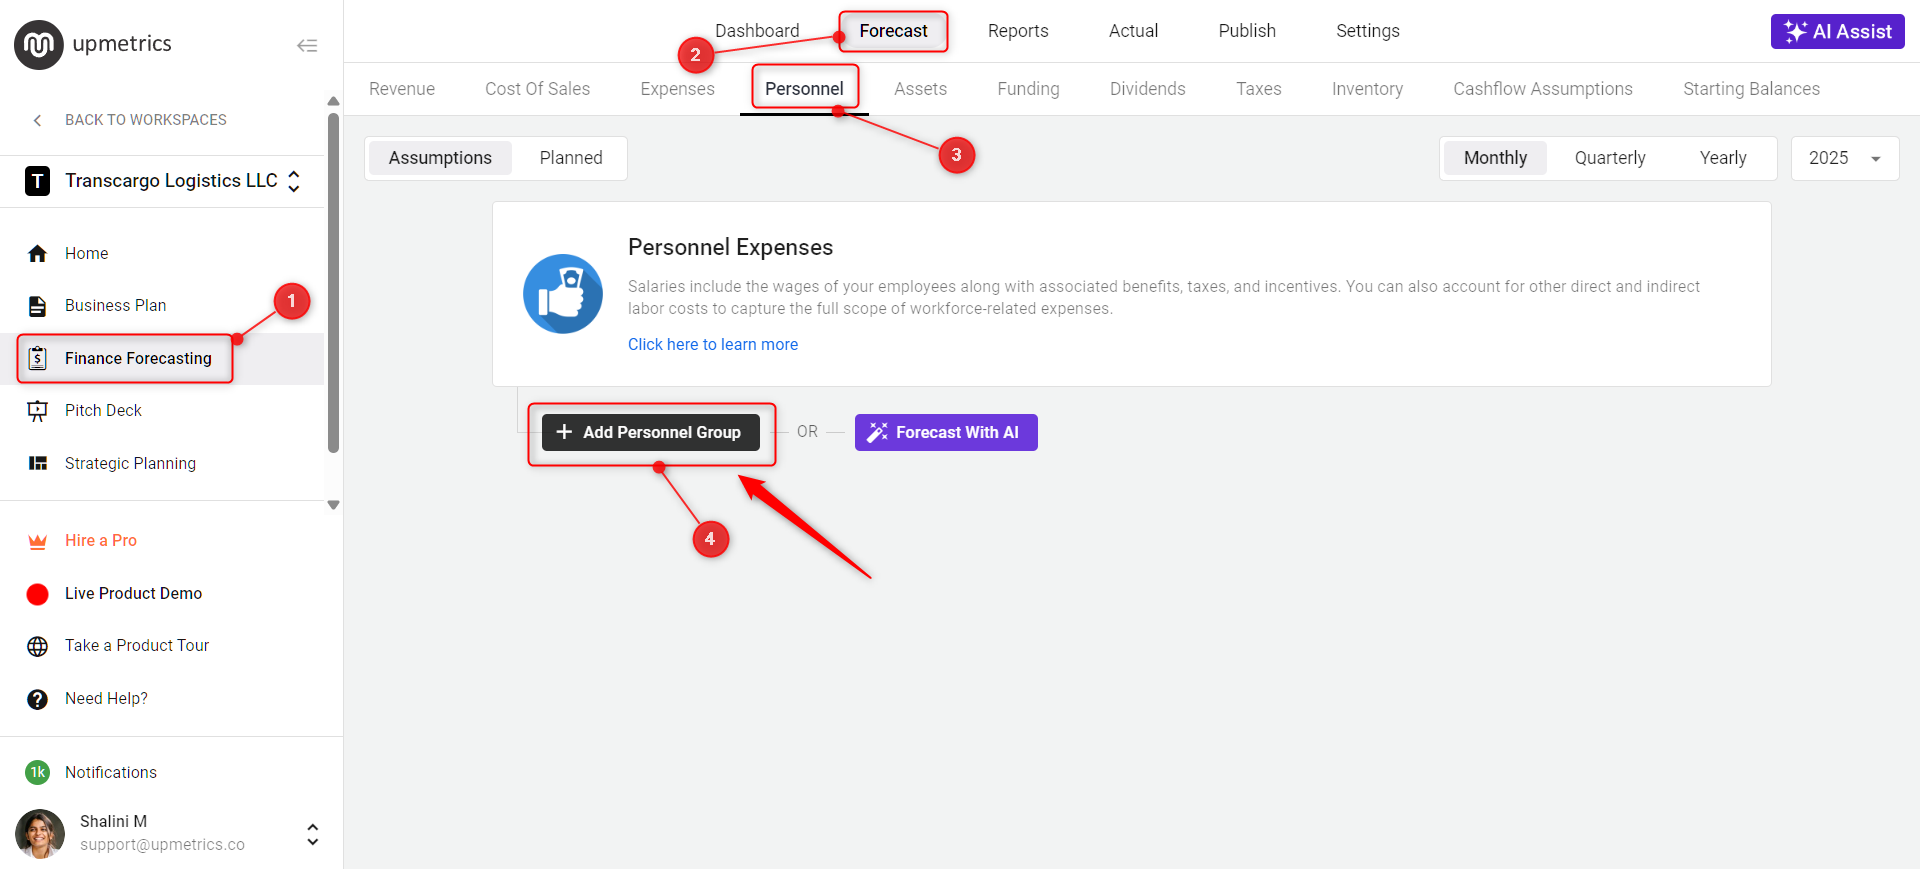Click the Home house icon
1920x869 pixels.
coord(37,254)
